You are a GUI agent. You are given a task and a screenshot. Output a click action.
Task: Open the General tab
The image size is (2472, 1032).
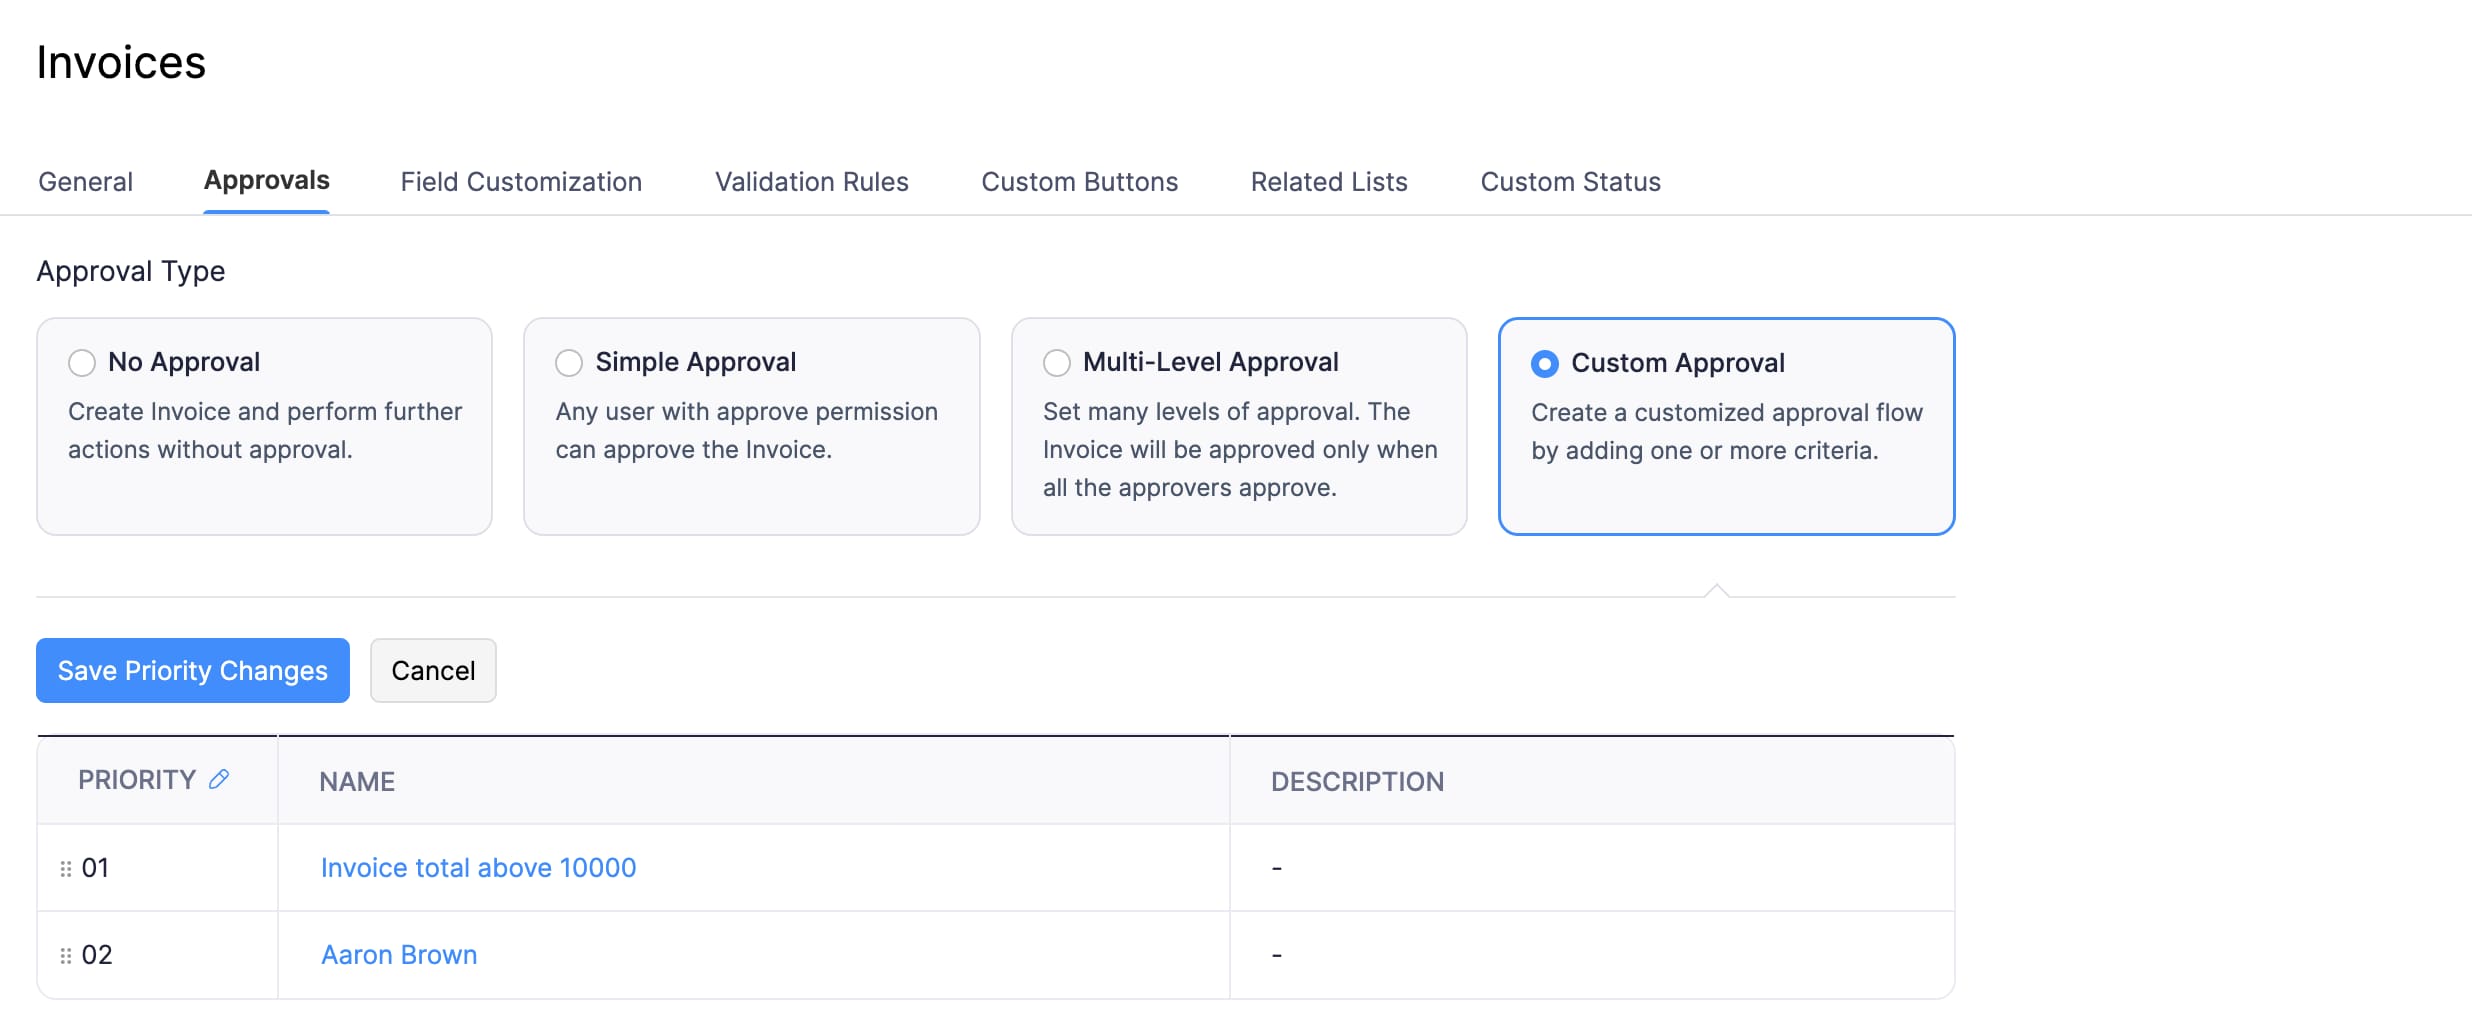click(x=85, y=181)
